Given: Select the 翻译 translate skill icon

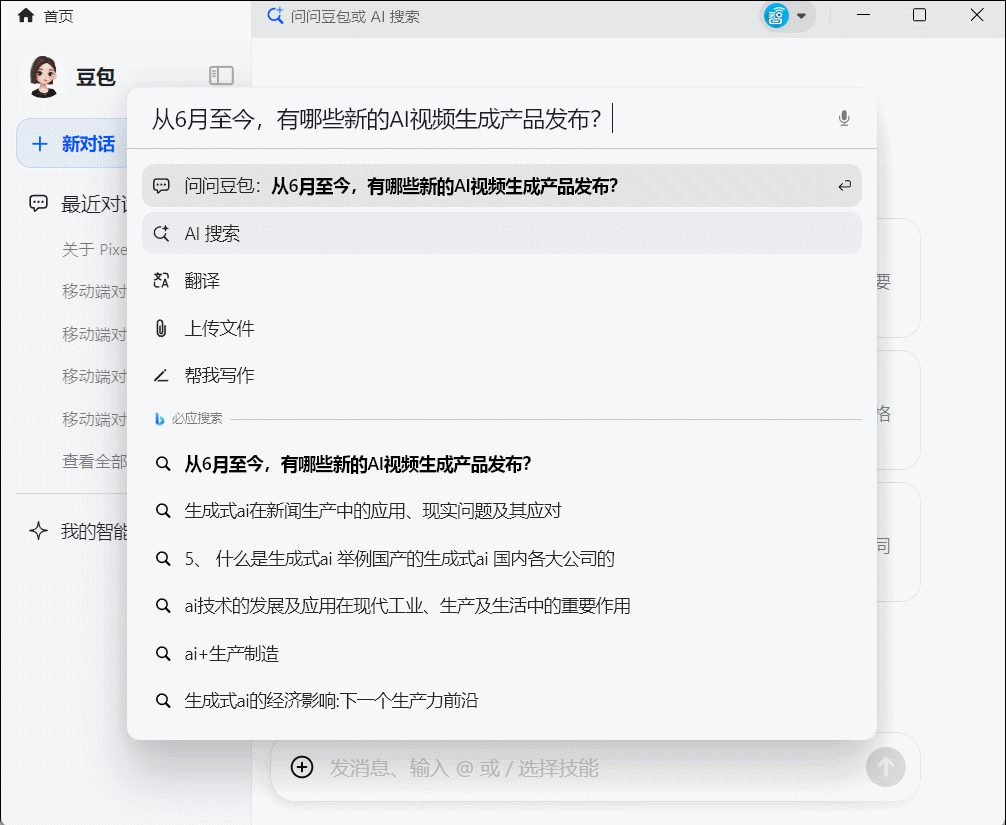Looking at the screenshot, I should tap(161, 282).
